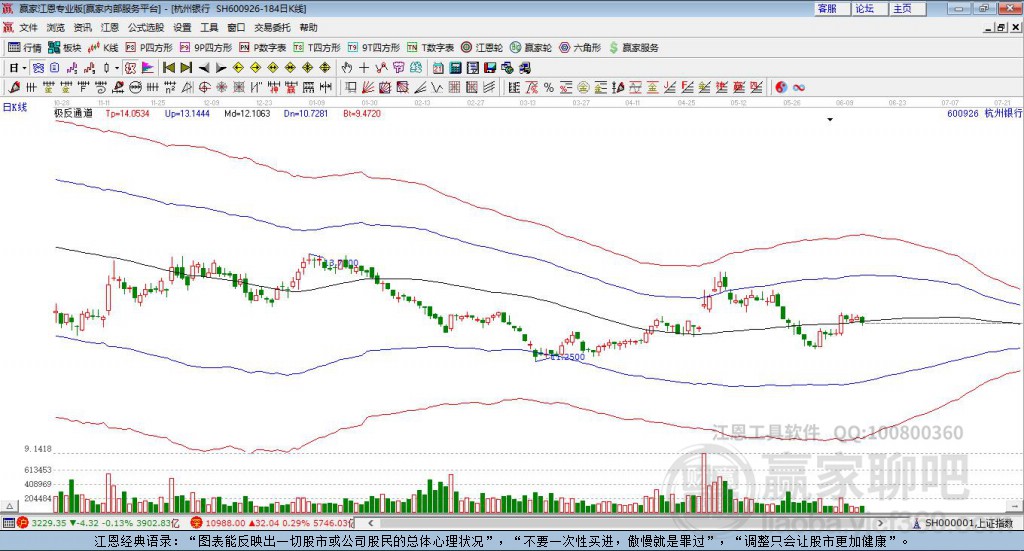1024x551 pixels.
Task: Open 赢家服务 with the dollar icon
Action: coord(633,48)
